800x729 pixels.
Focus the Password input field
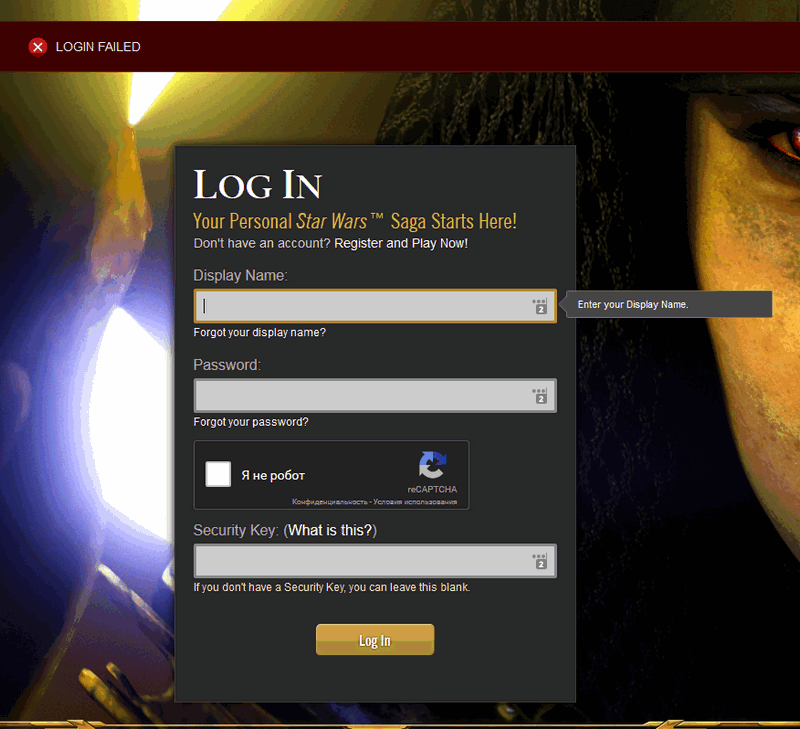tap(360, 396)
